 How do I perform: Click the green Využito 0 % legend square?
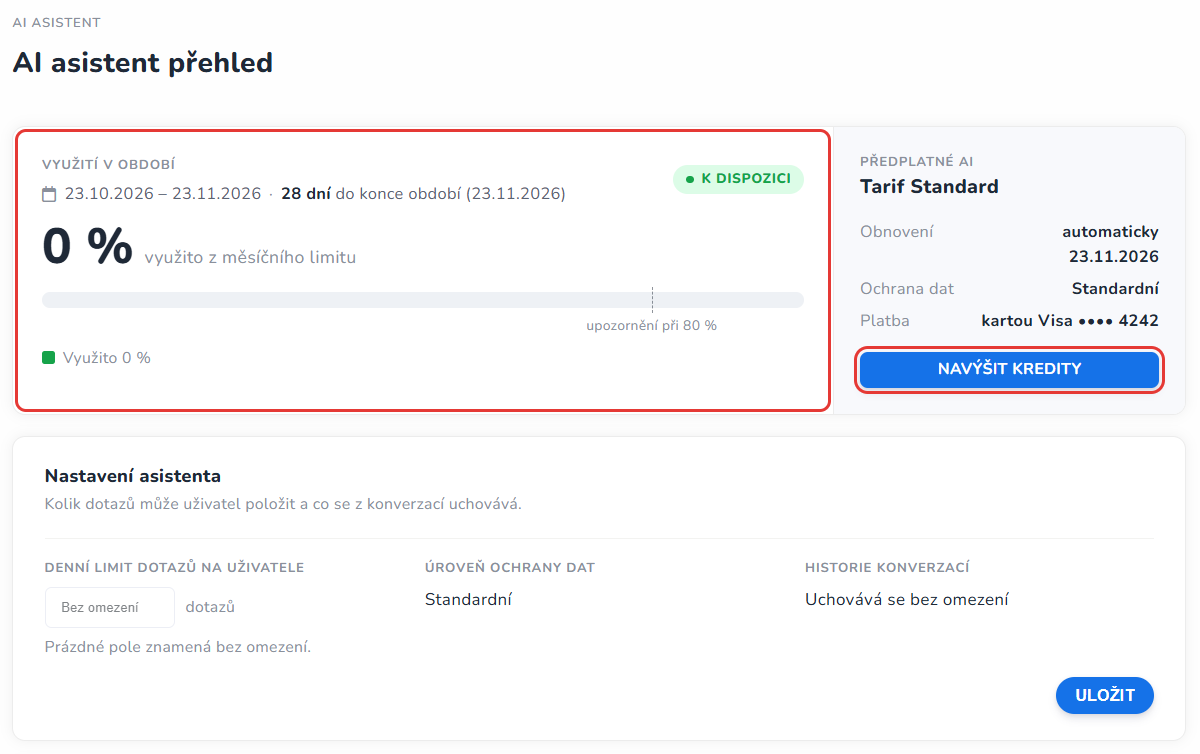[x=48, y=357]
